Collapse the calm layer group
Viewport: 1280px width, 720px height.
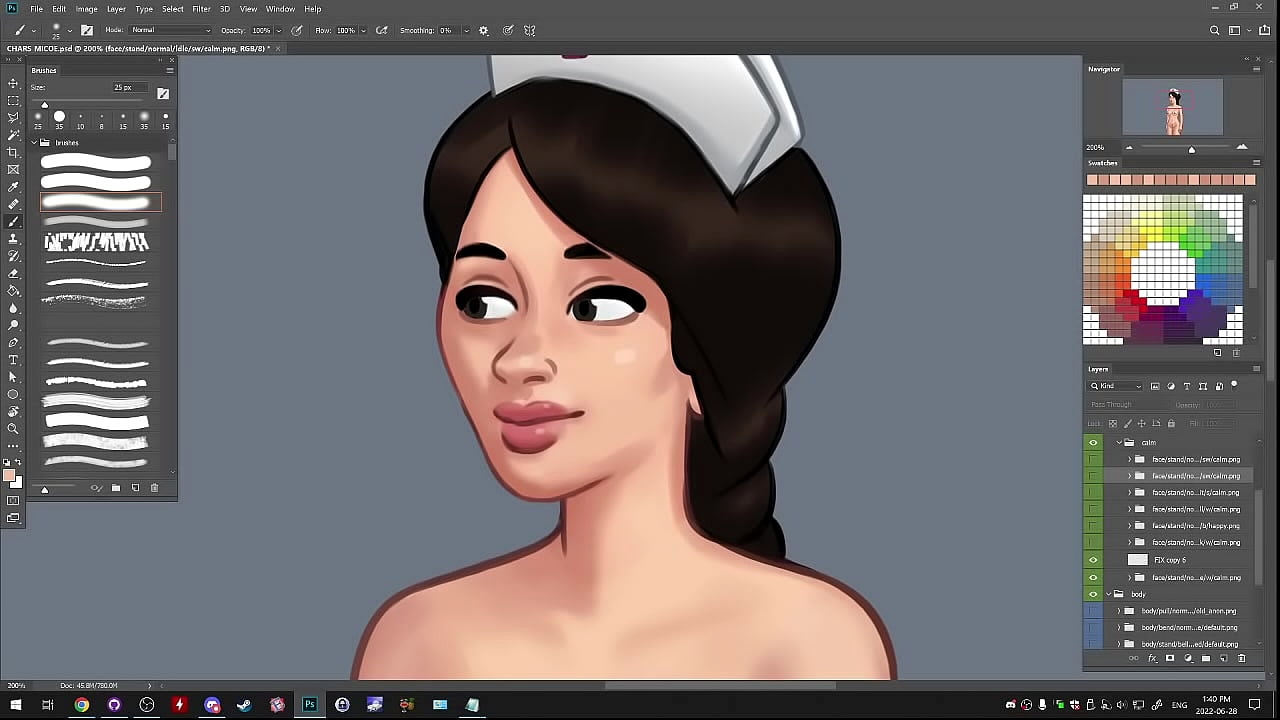[x=1119, y=442]
